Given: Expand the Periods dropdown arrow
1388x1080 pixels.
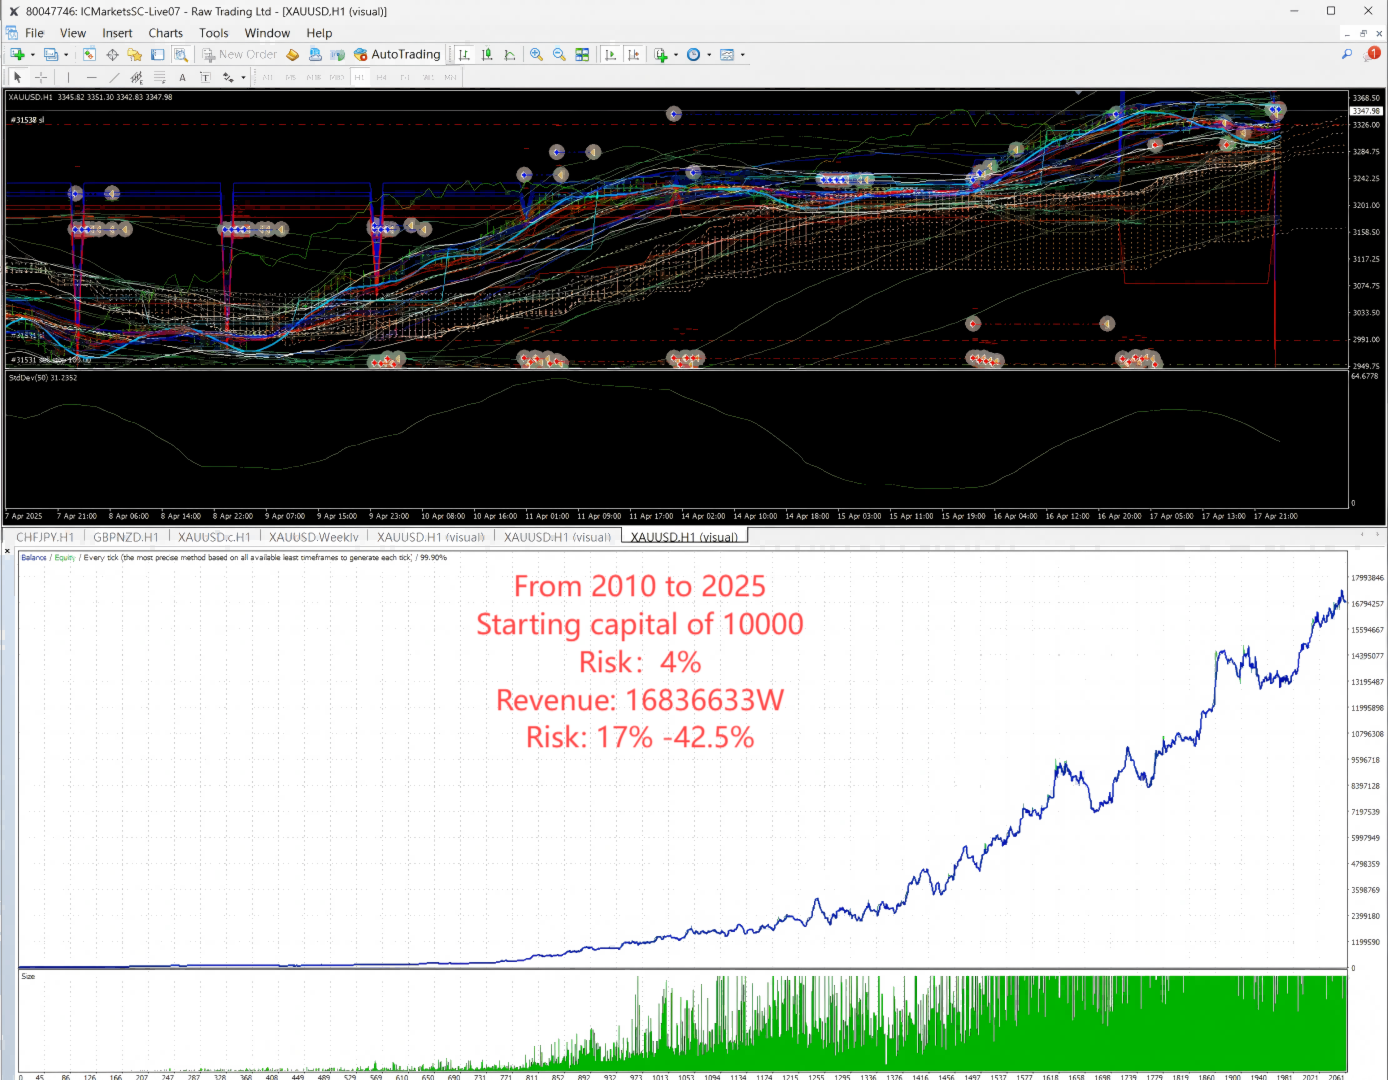Looking at the screenshot, I should 709,55.
